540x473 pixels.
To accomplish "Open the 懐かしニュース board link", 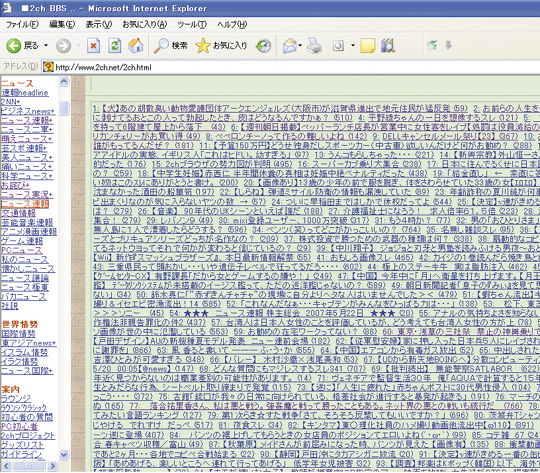I will [x=28, y=269].
